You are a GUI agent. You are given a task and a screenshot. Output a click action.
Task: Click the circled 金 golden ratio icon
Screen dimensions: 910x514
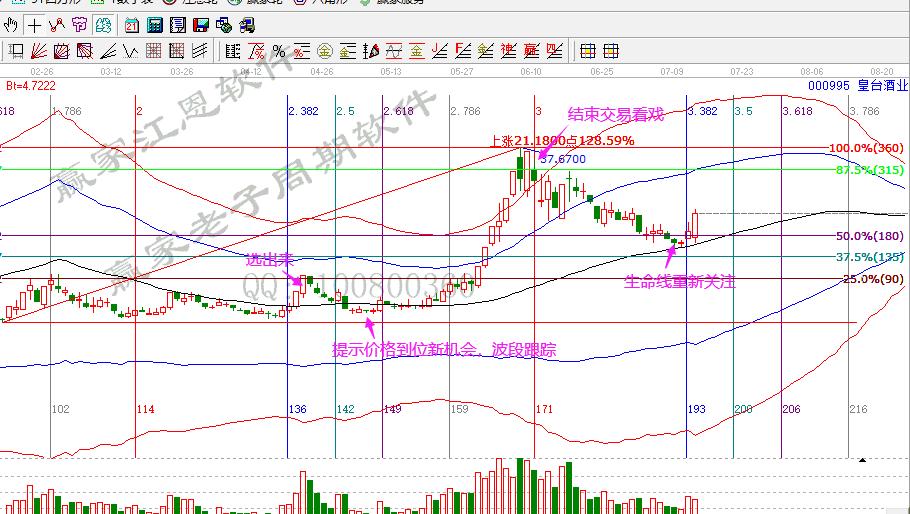point(324,51)
